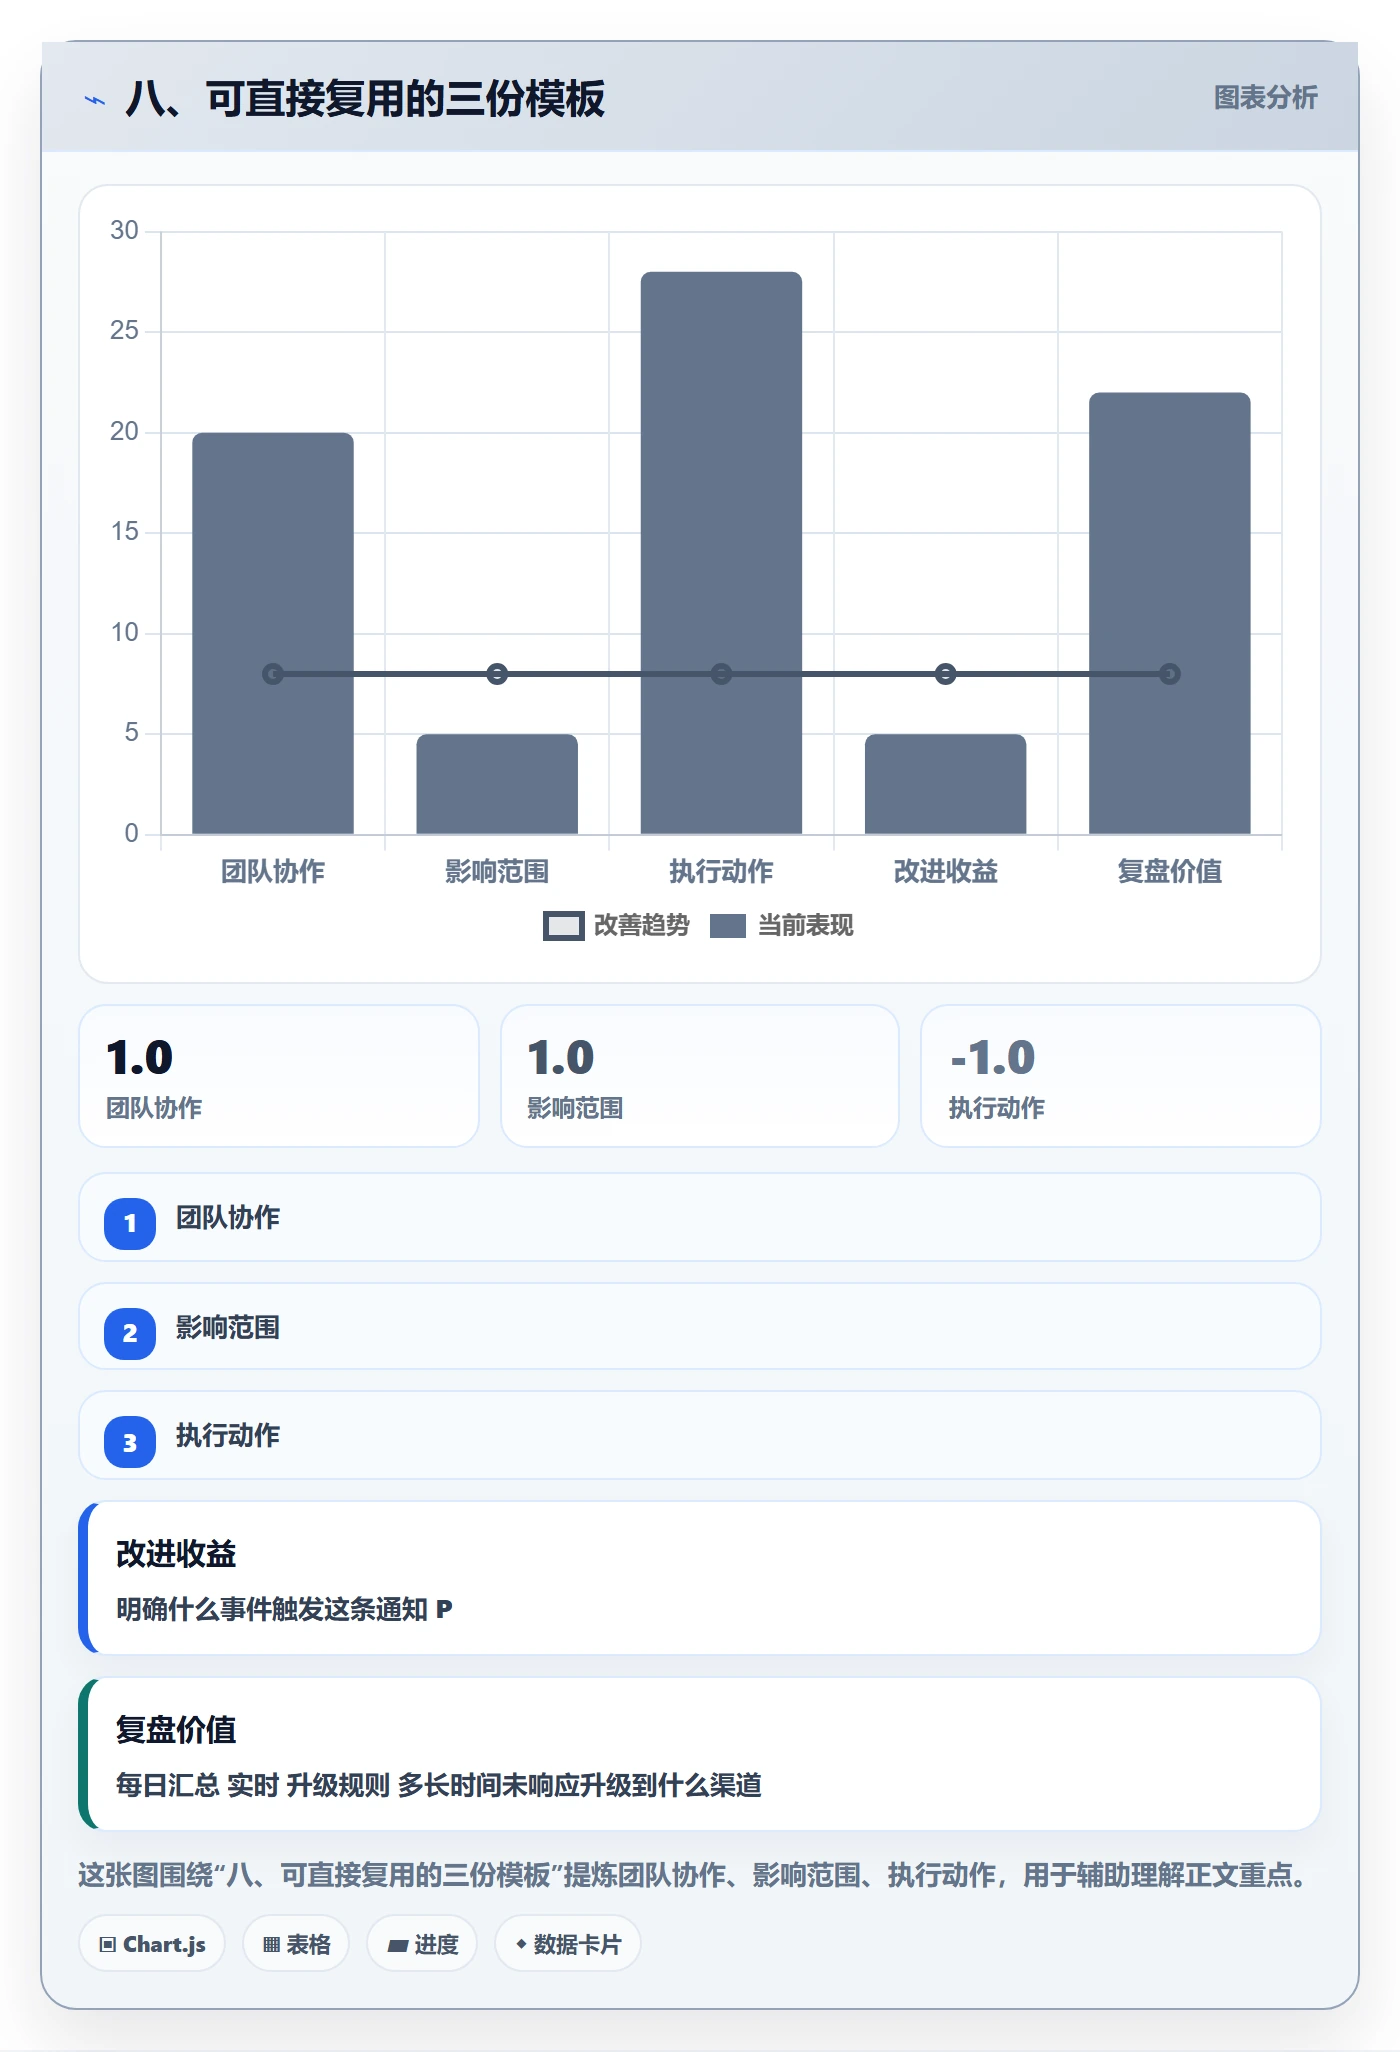
Task: Select the 影响范围 bar in chart
Action: (497, 784)
